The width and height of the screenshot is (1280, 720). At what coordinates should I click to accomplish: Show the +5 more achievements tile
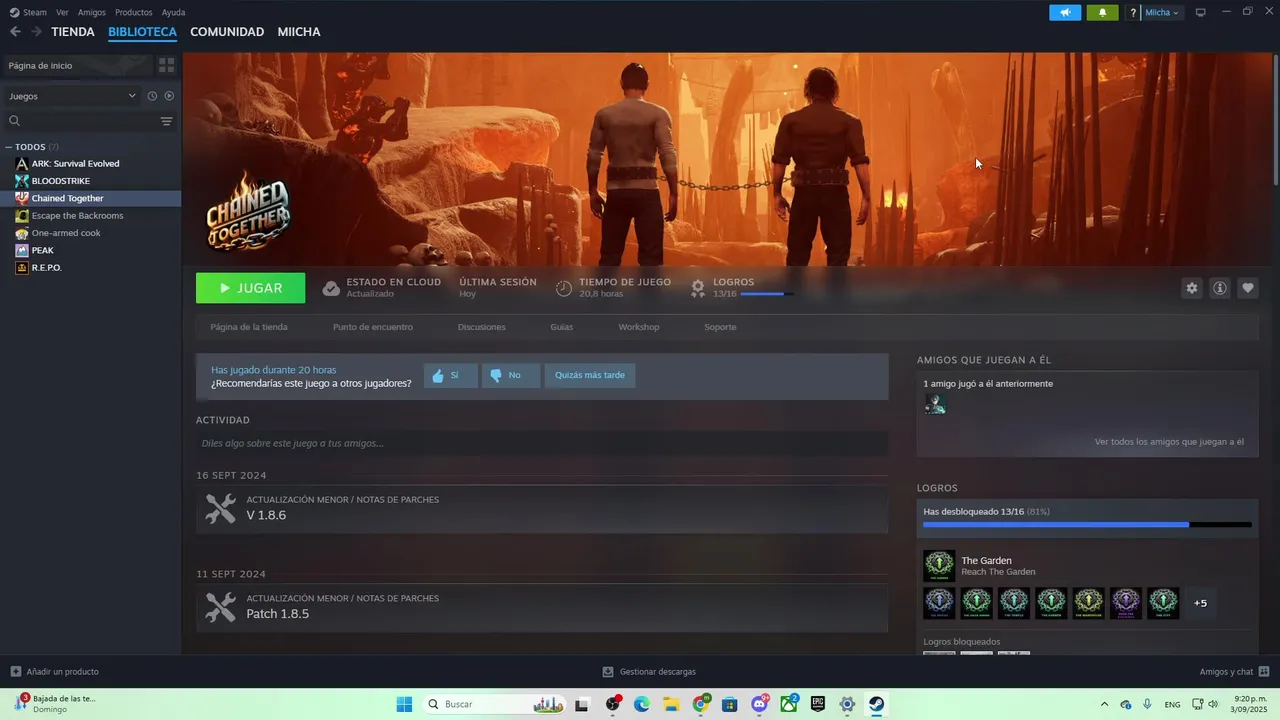1200,603
